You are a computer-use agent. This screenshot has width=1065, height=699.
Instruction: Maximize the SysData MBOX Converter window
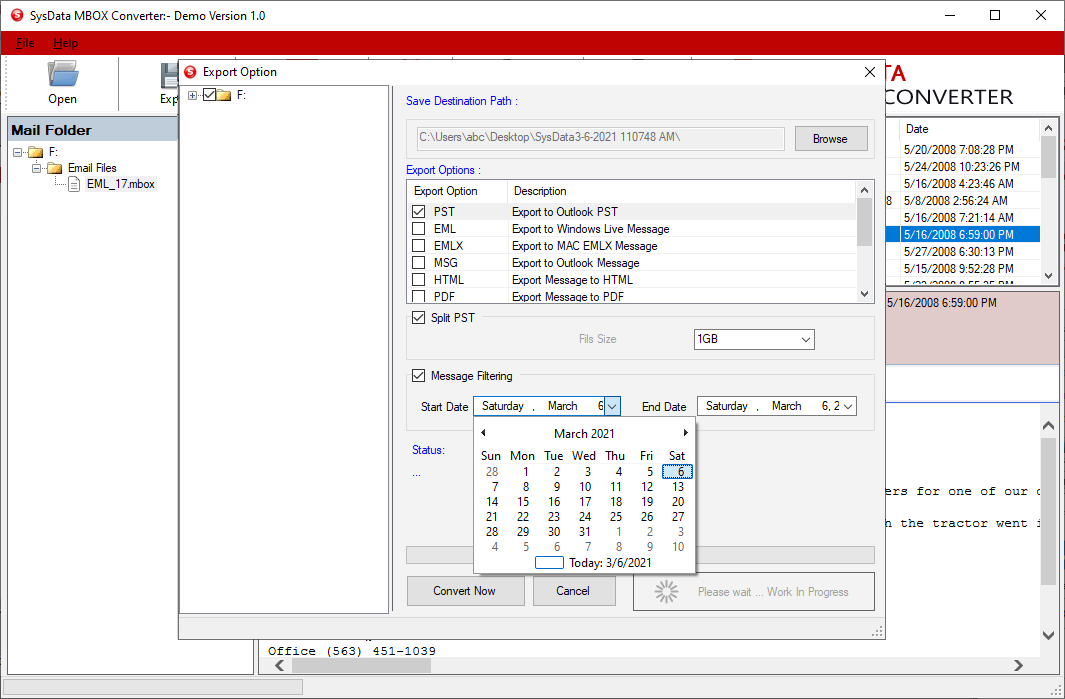click(995, 15)
